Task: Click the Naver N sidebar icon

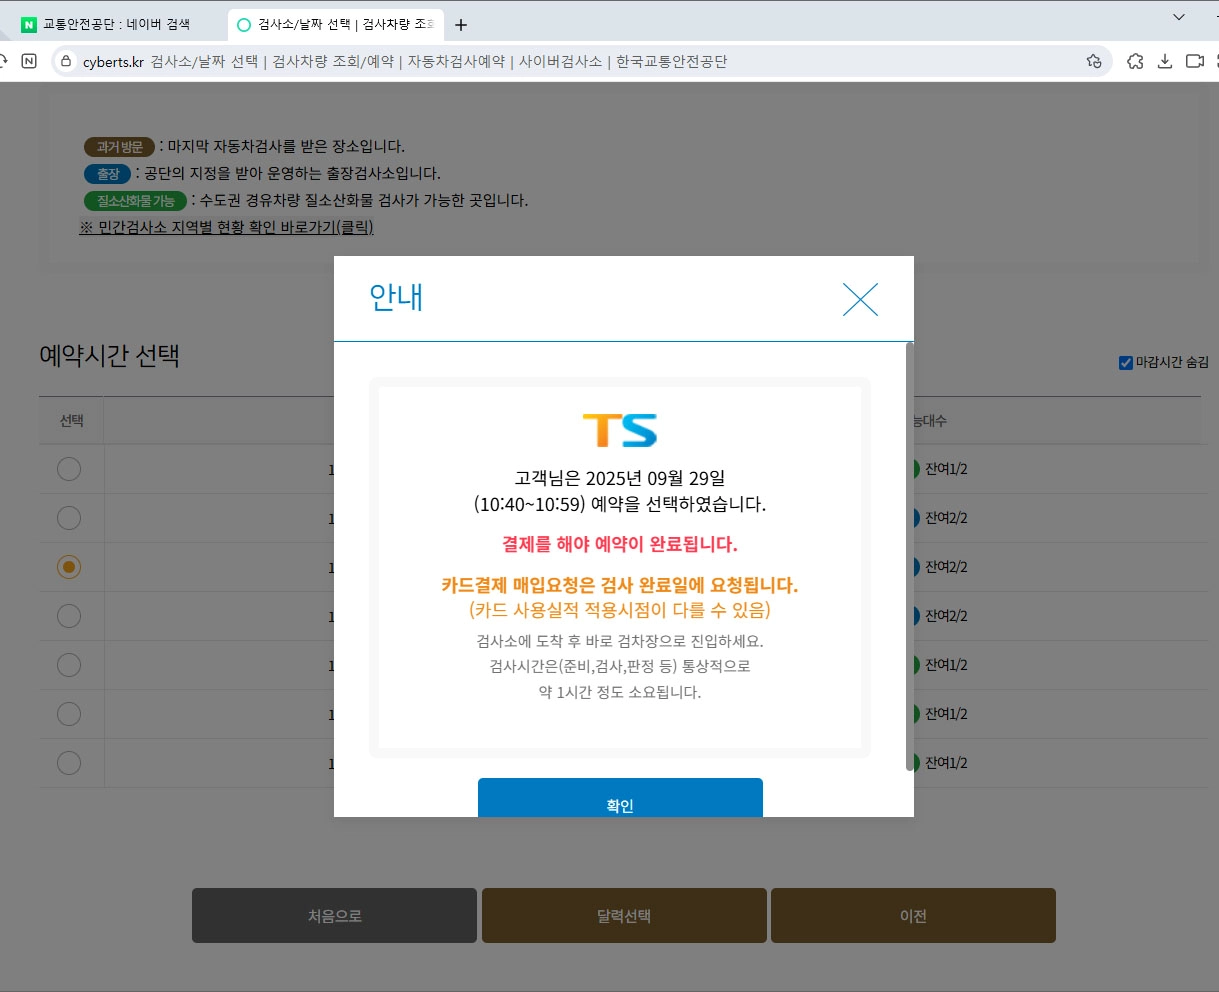Action: coord(30,61)
